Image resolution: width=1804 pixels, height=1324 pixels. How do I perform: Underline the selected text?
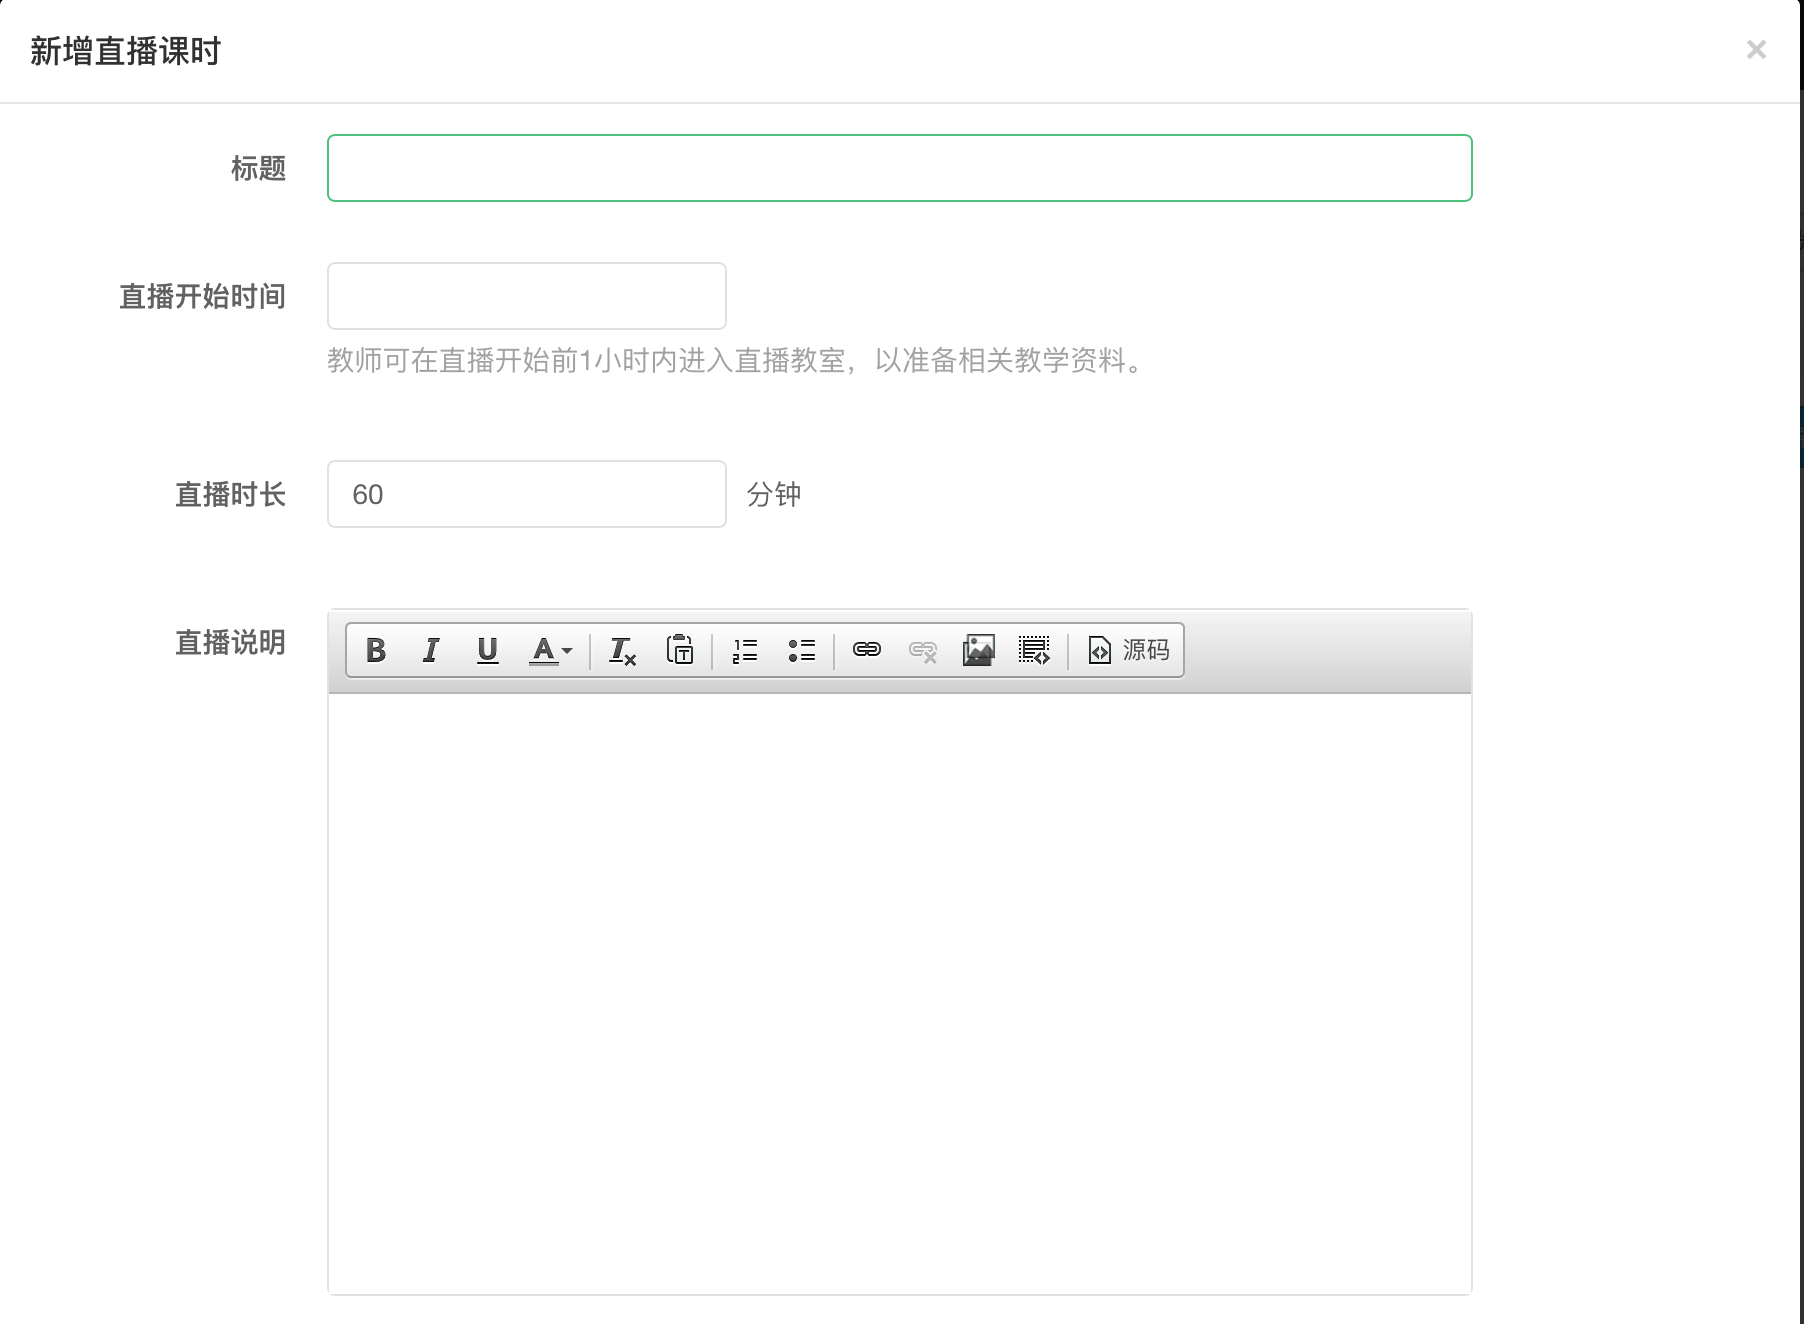click(x=487, y=651)
